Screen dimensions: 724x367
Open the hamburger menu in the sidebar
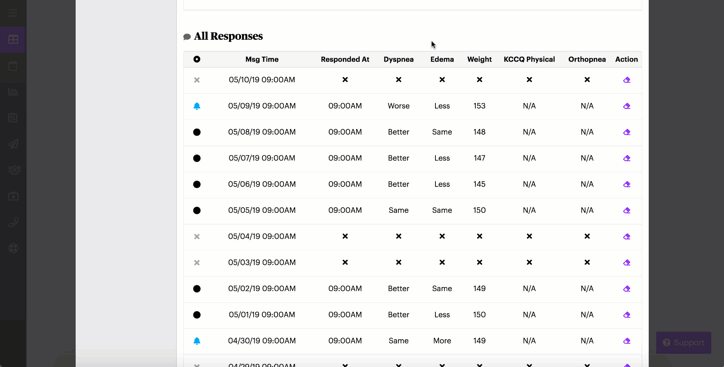(x=12, y=13)
